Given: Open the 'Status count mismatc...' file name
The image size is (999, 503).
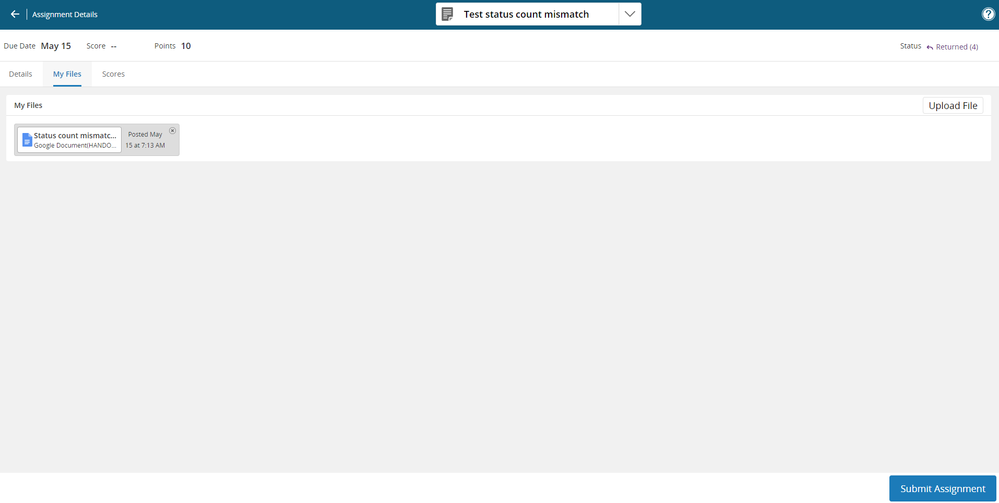Looking at the screenshot, I should tap(75, 135).
